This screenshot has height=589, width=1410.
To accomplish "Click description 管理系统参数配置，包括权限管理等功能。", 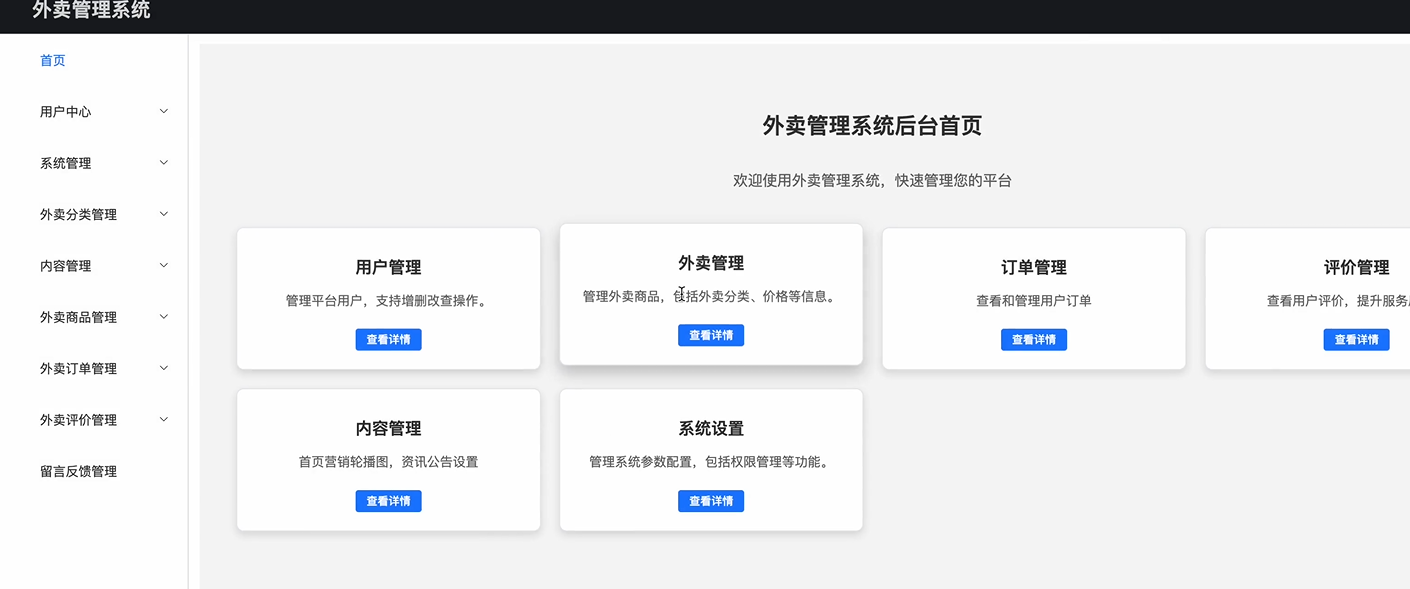I will click(711, 462).
